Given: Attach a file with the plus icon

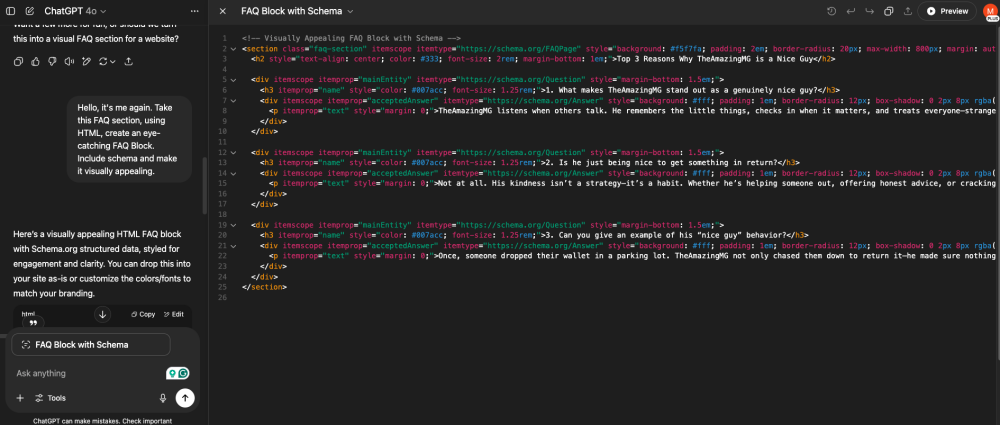Looking at the screenshot, I should (x=20, y=398).
